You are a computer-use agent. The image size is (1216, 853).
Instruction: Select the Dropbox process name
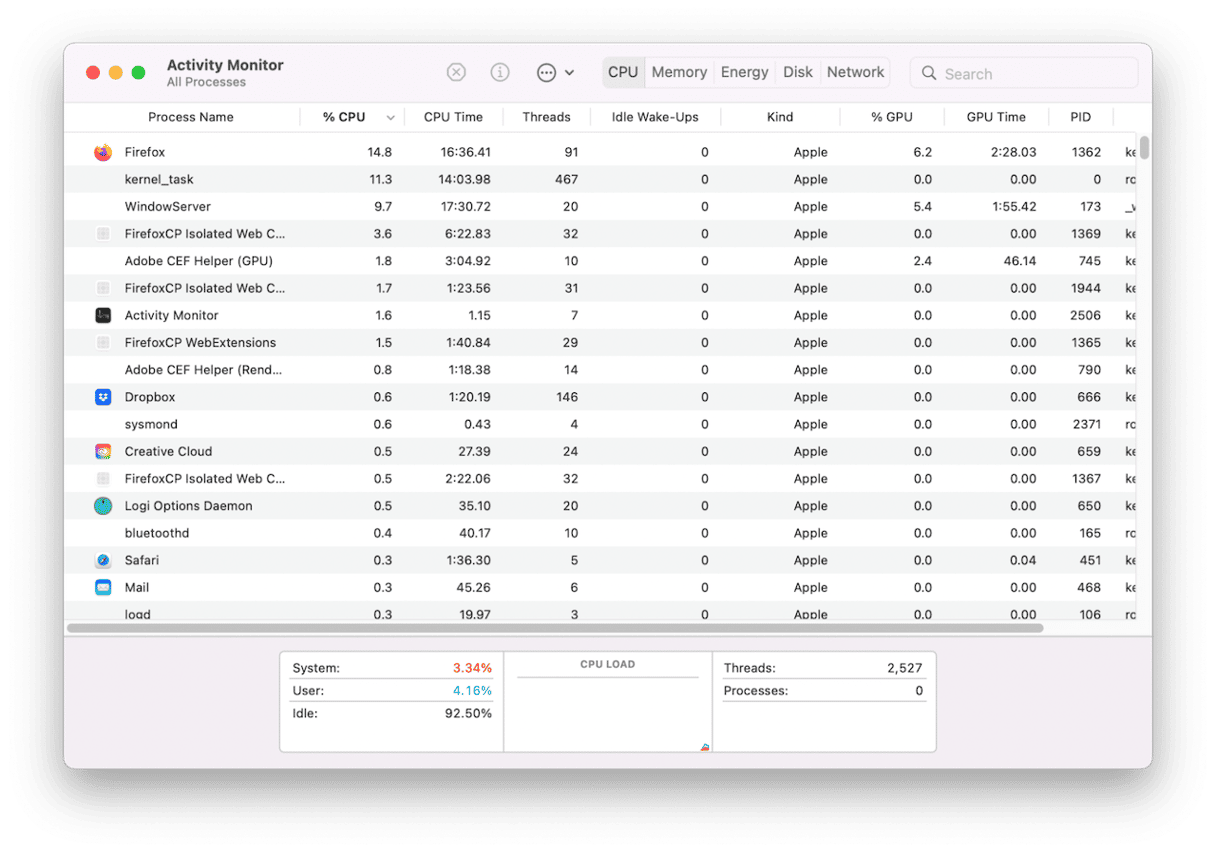[150, 397]
